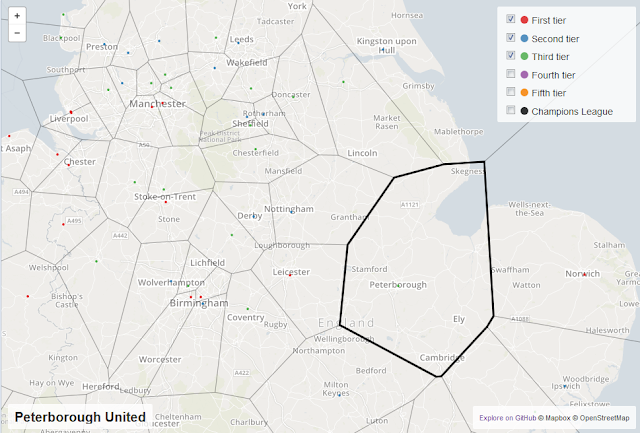Viewport: 640px width, 433px height.
Task: Click the Wolverhampton city label
Action: point(171,282)
